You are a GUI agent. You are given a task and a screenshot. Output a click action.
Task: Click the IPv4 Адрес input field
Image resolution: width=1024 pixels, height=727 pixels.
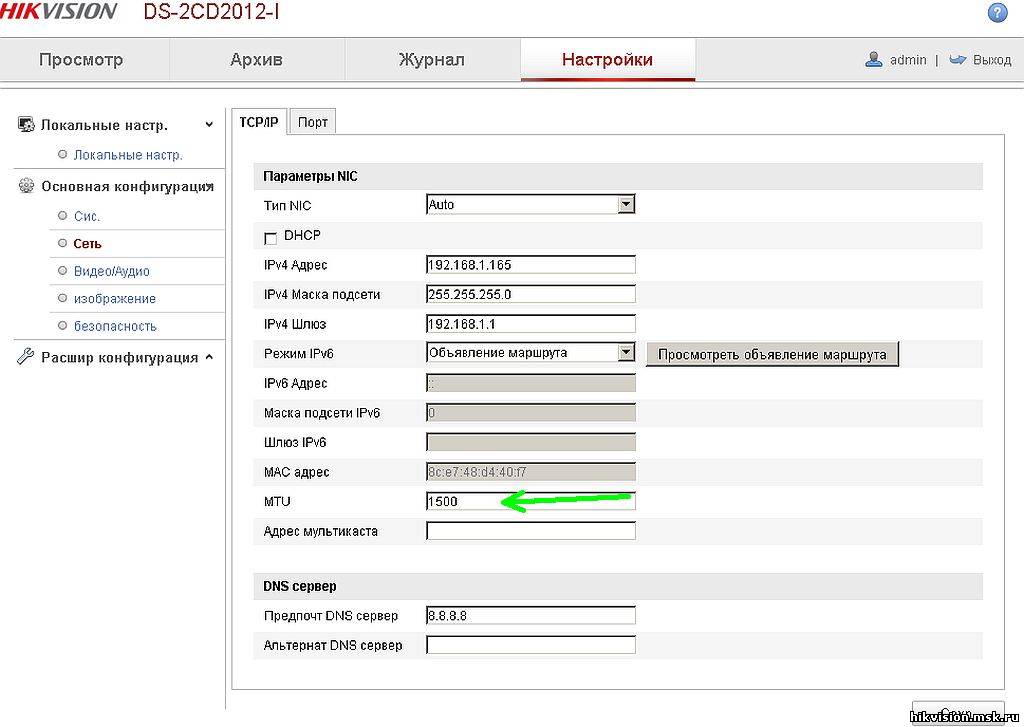pos(530,265)
